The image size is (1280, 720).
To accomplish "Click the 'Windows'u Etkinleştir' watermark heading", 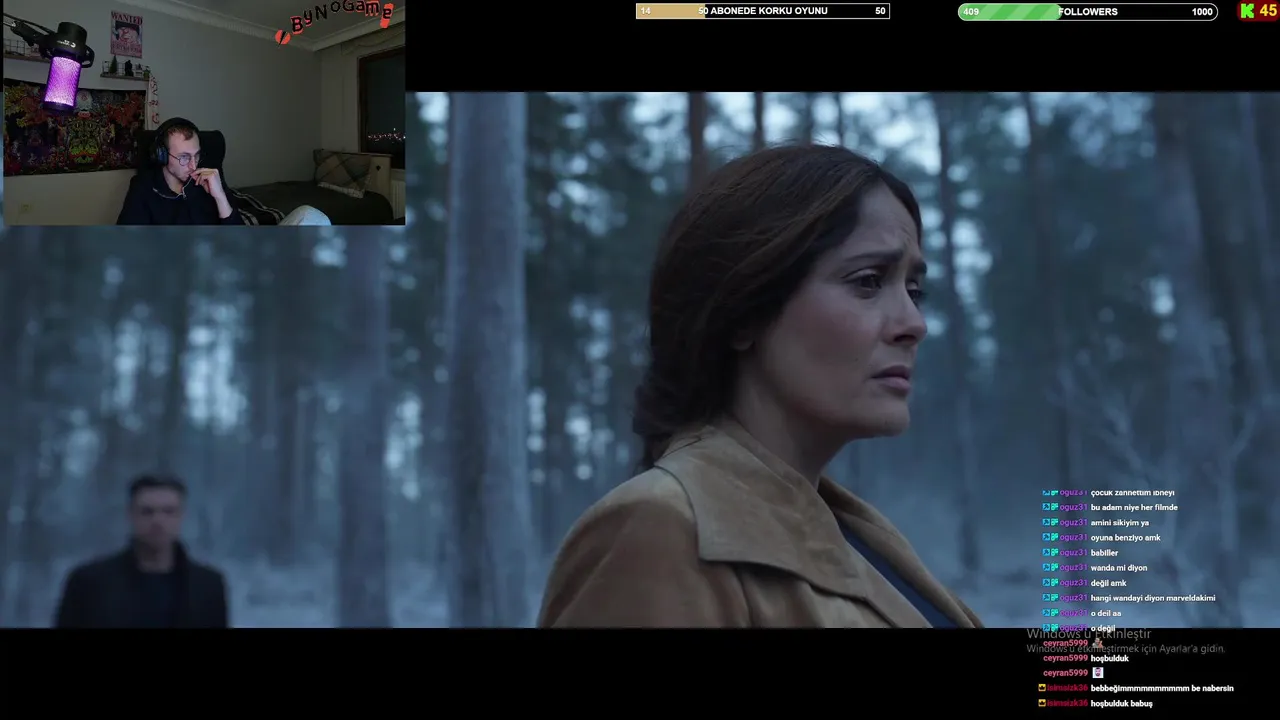I will [x=1088, y=633].
